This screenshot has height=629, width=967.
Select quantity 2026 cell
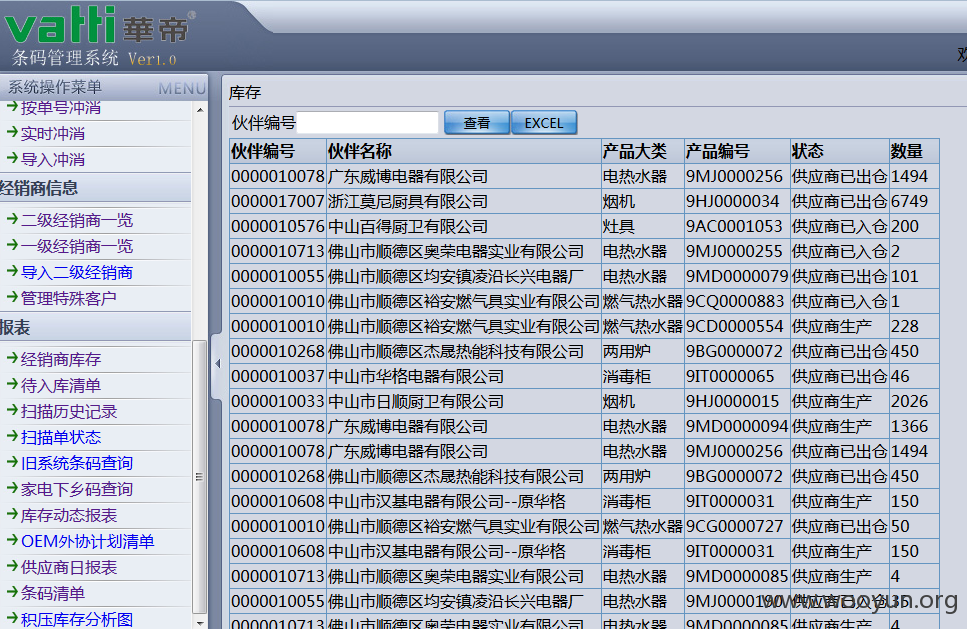click(914, 401)
